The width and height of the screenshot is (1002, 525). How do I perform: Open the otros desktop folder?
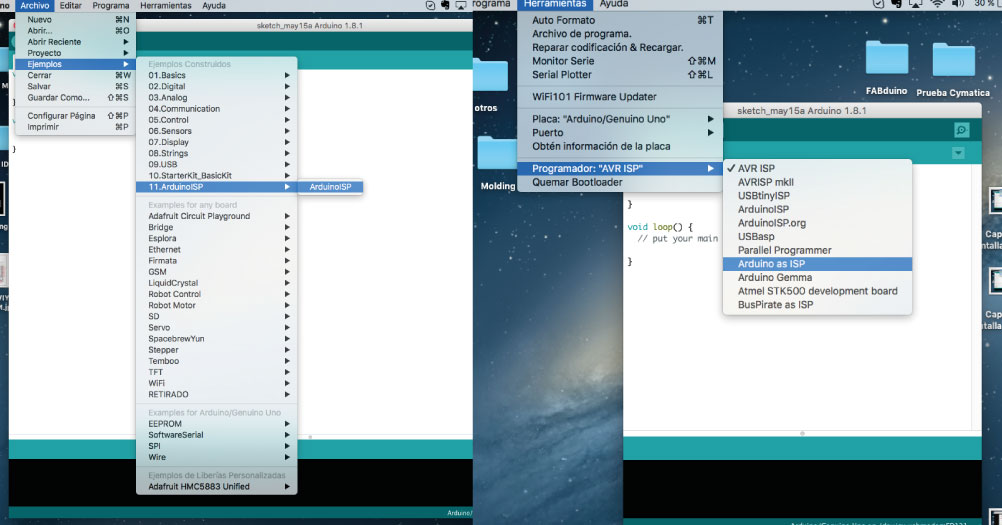coord(491,86)
